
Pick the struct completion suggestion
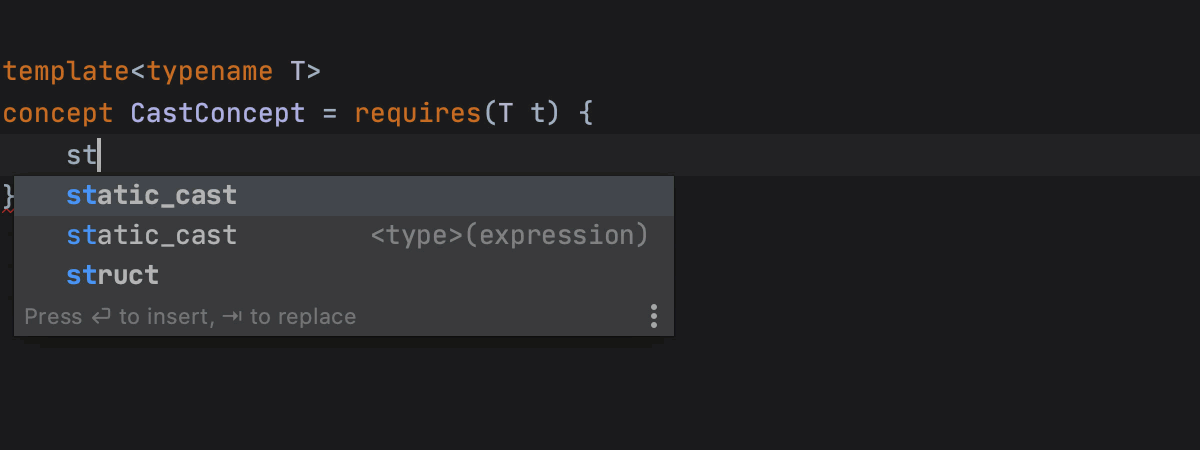[x=343, y=275]
